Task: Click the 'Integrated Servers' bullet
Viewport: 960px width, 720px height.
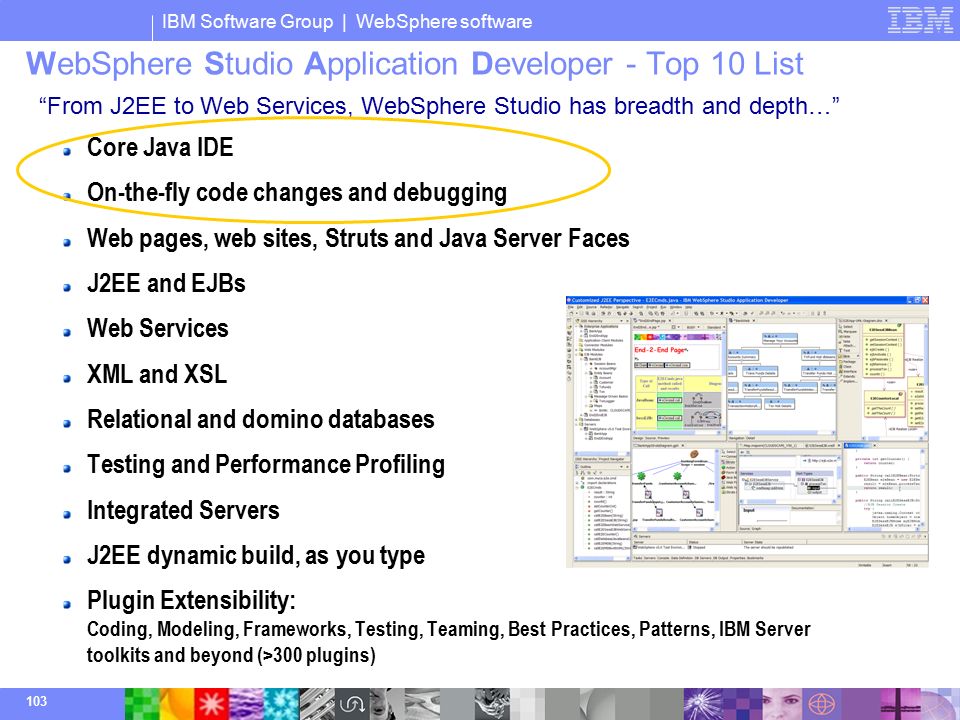Action: [183, 510]
